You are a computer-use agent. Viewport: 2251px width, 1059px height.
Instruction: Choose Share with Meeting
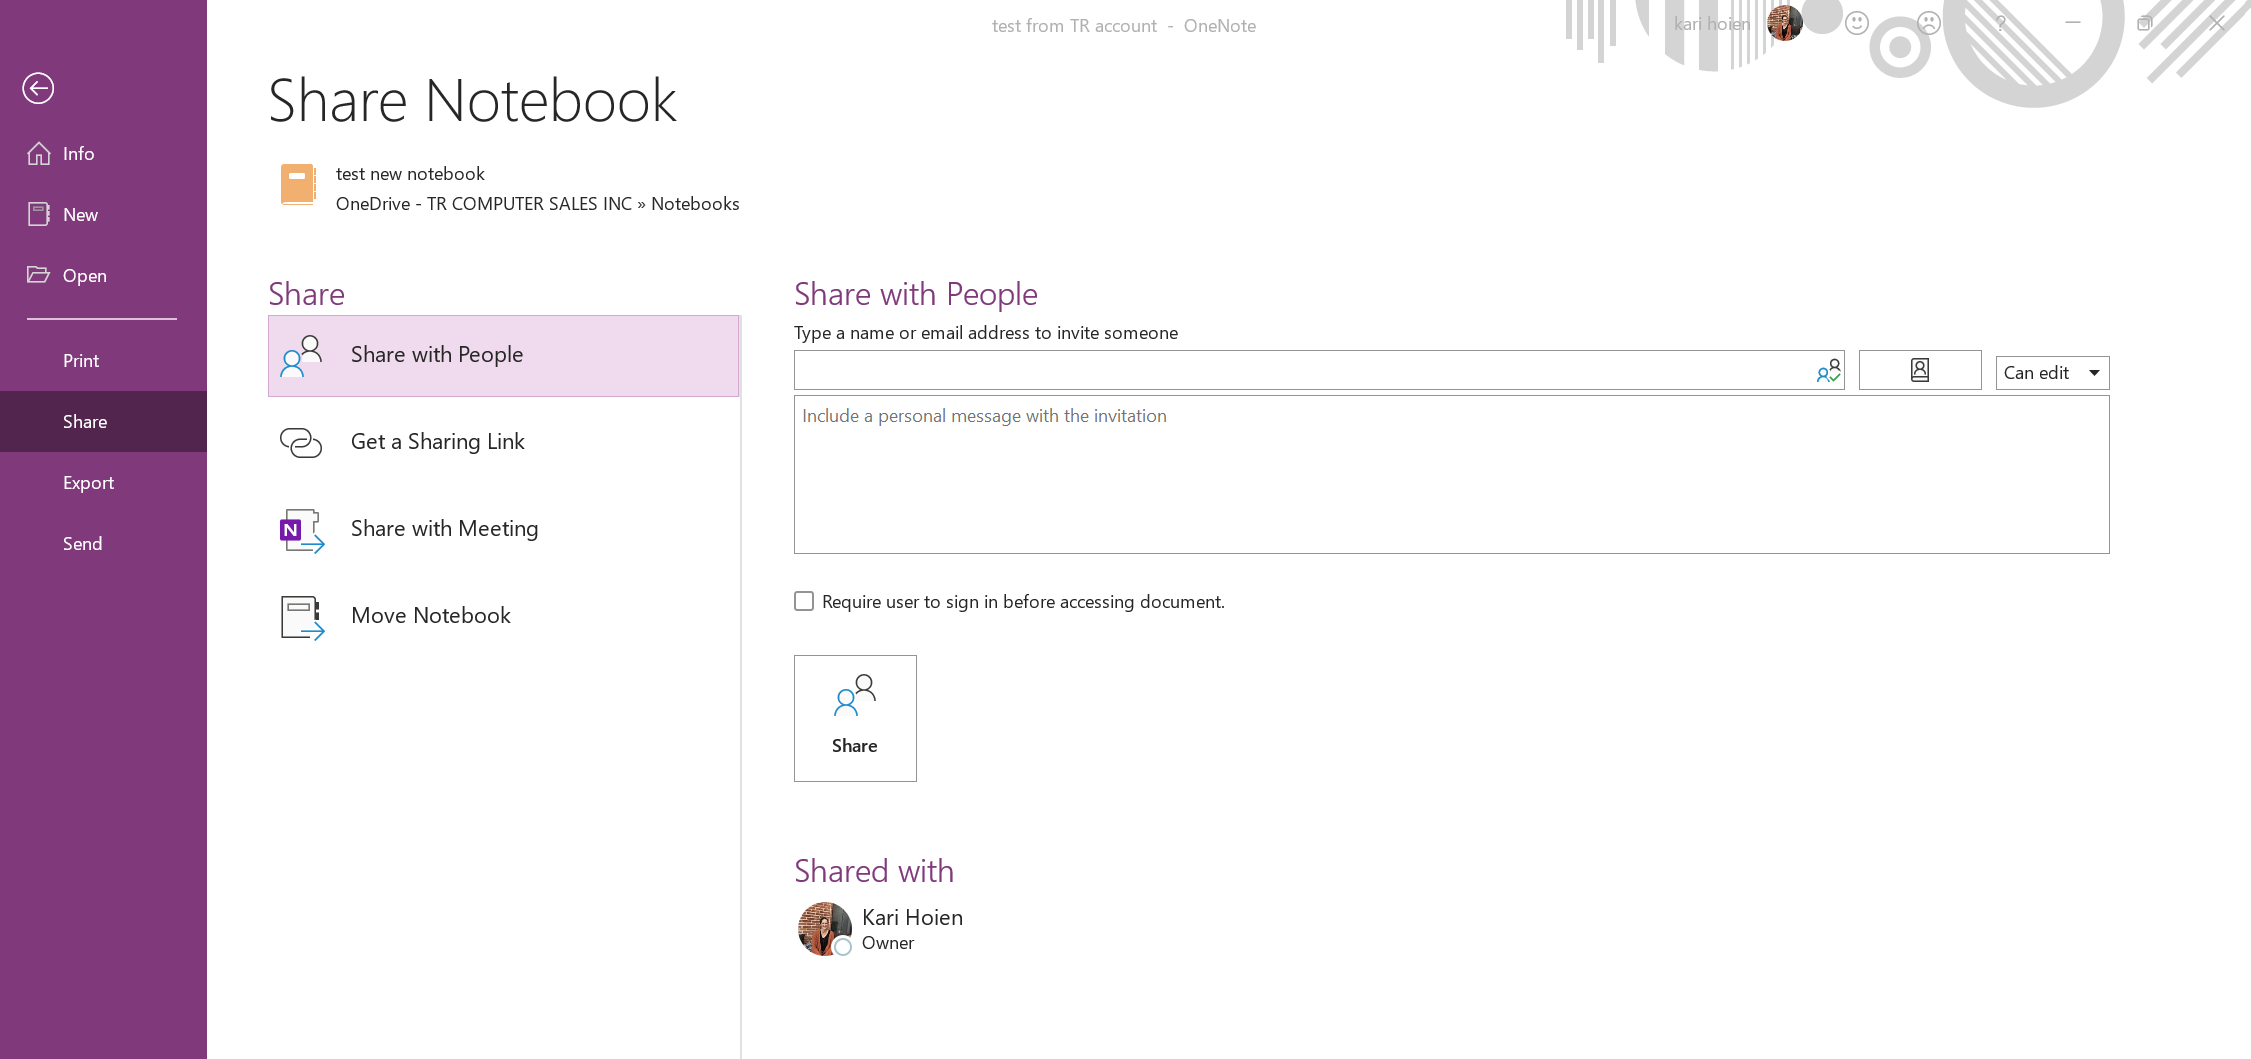pyautogui.click(x=504, y=529)
